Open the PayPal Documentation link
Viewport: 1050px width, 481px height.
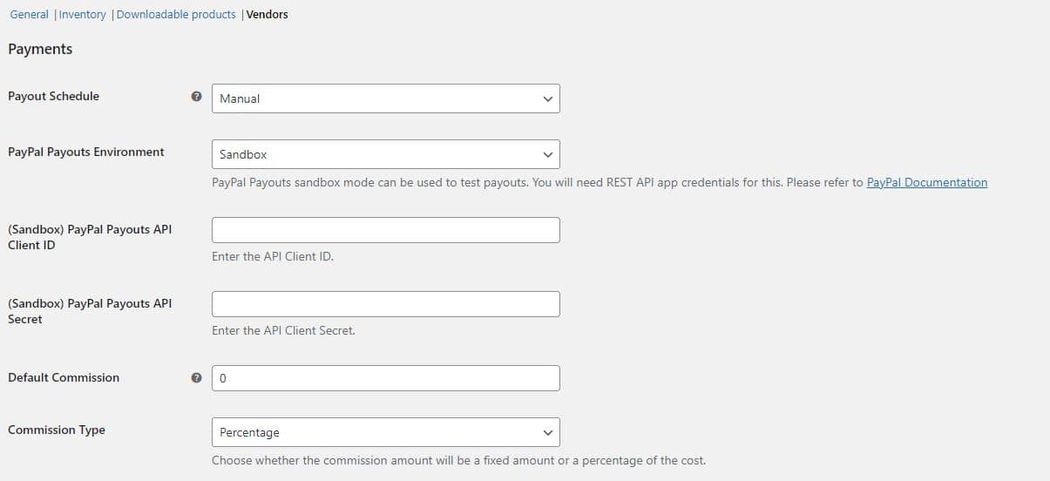927,182
